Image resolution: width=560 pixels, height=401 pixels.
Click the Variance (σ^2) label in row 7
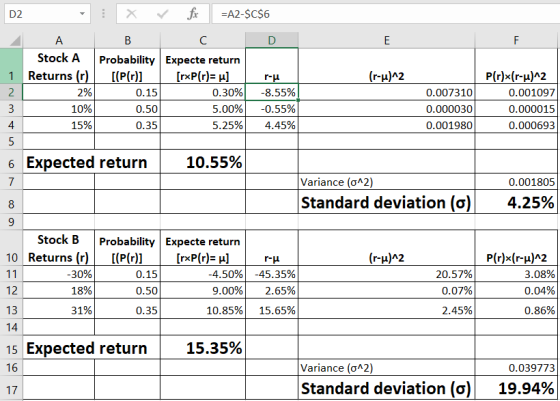coord(336,182)
